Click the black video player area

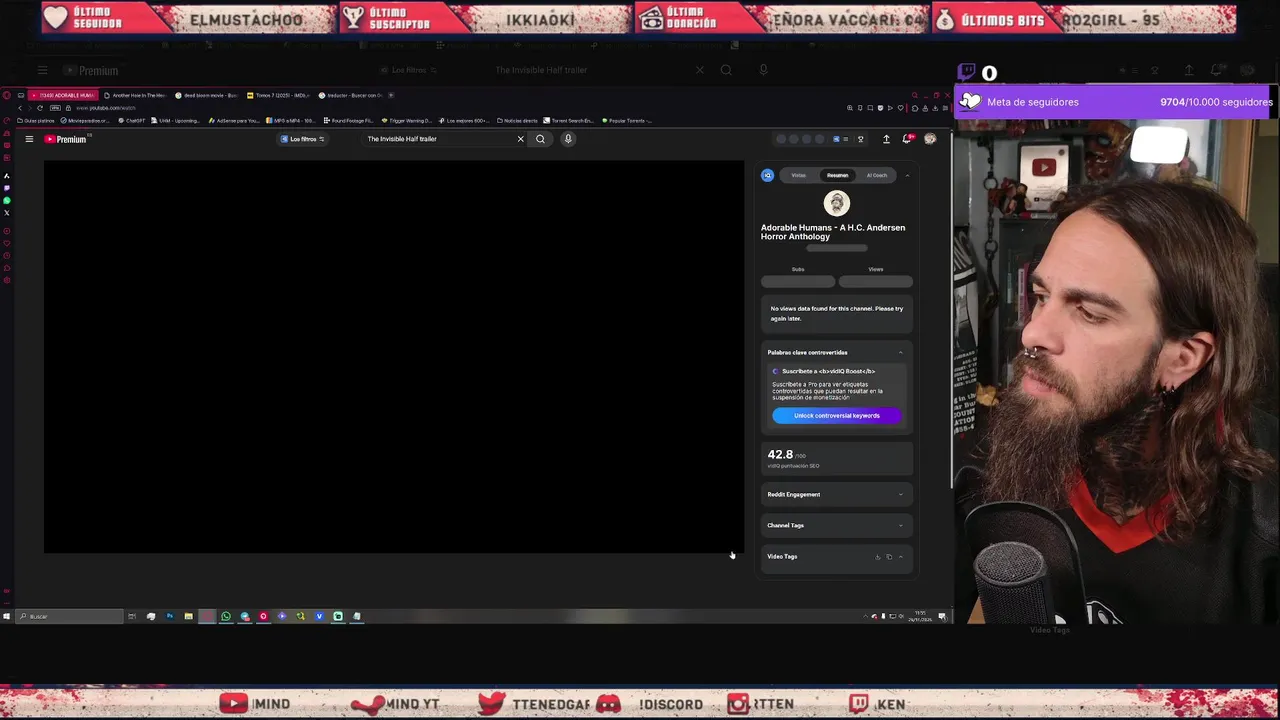click(x=394, y=357)
